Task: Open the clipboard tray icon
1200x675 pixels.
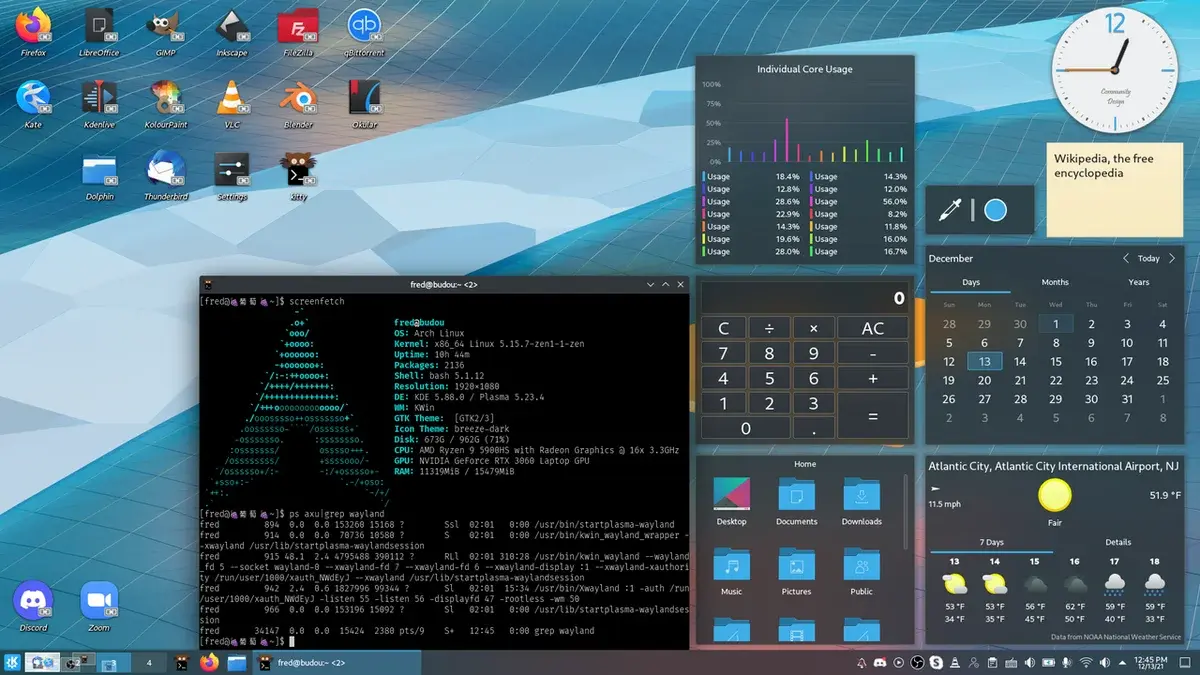Action: pos(992,662)
